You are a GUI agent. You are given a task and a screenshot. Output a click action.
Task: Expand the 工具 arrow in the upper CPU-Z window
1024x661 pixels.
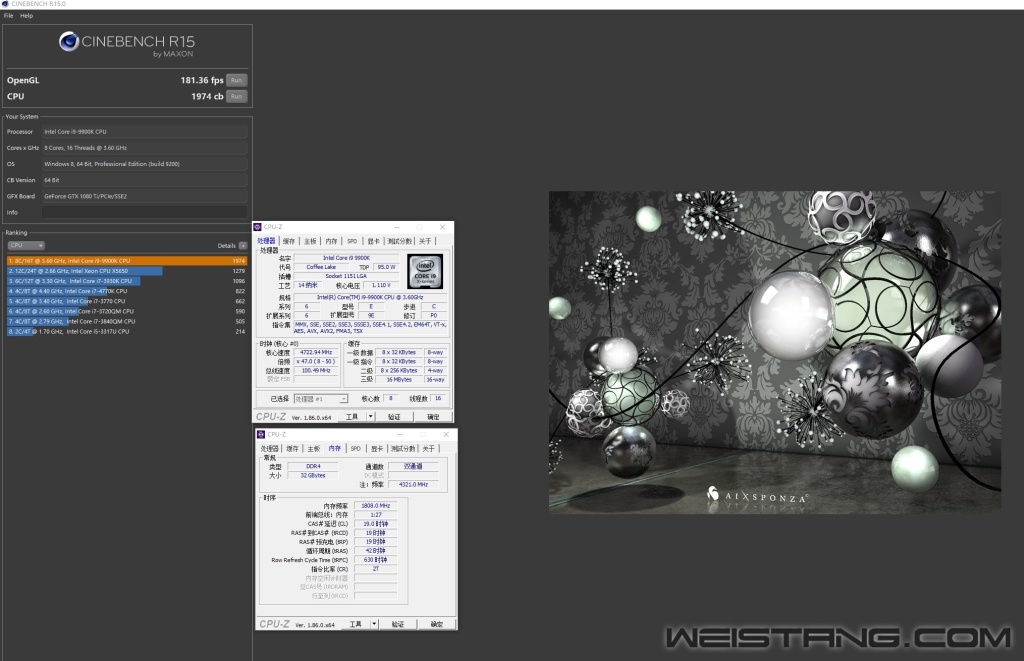pos(370,417)
